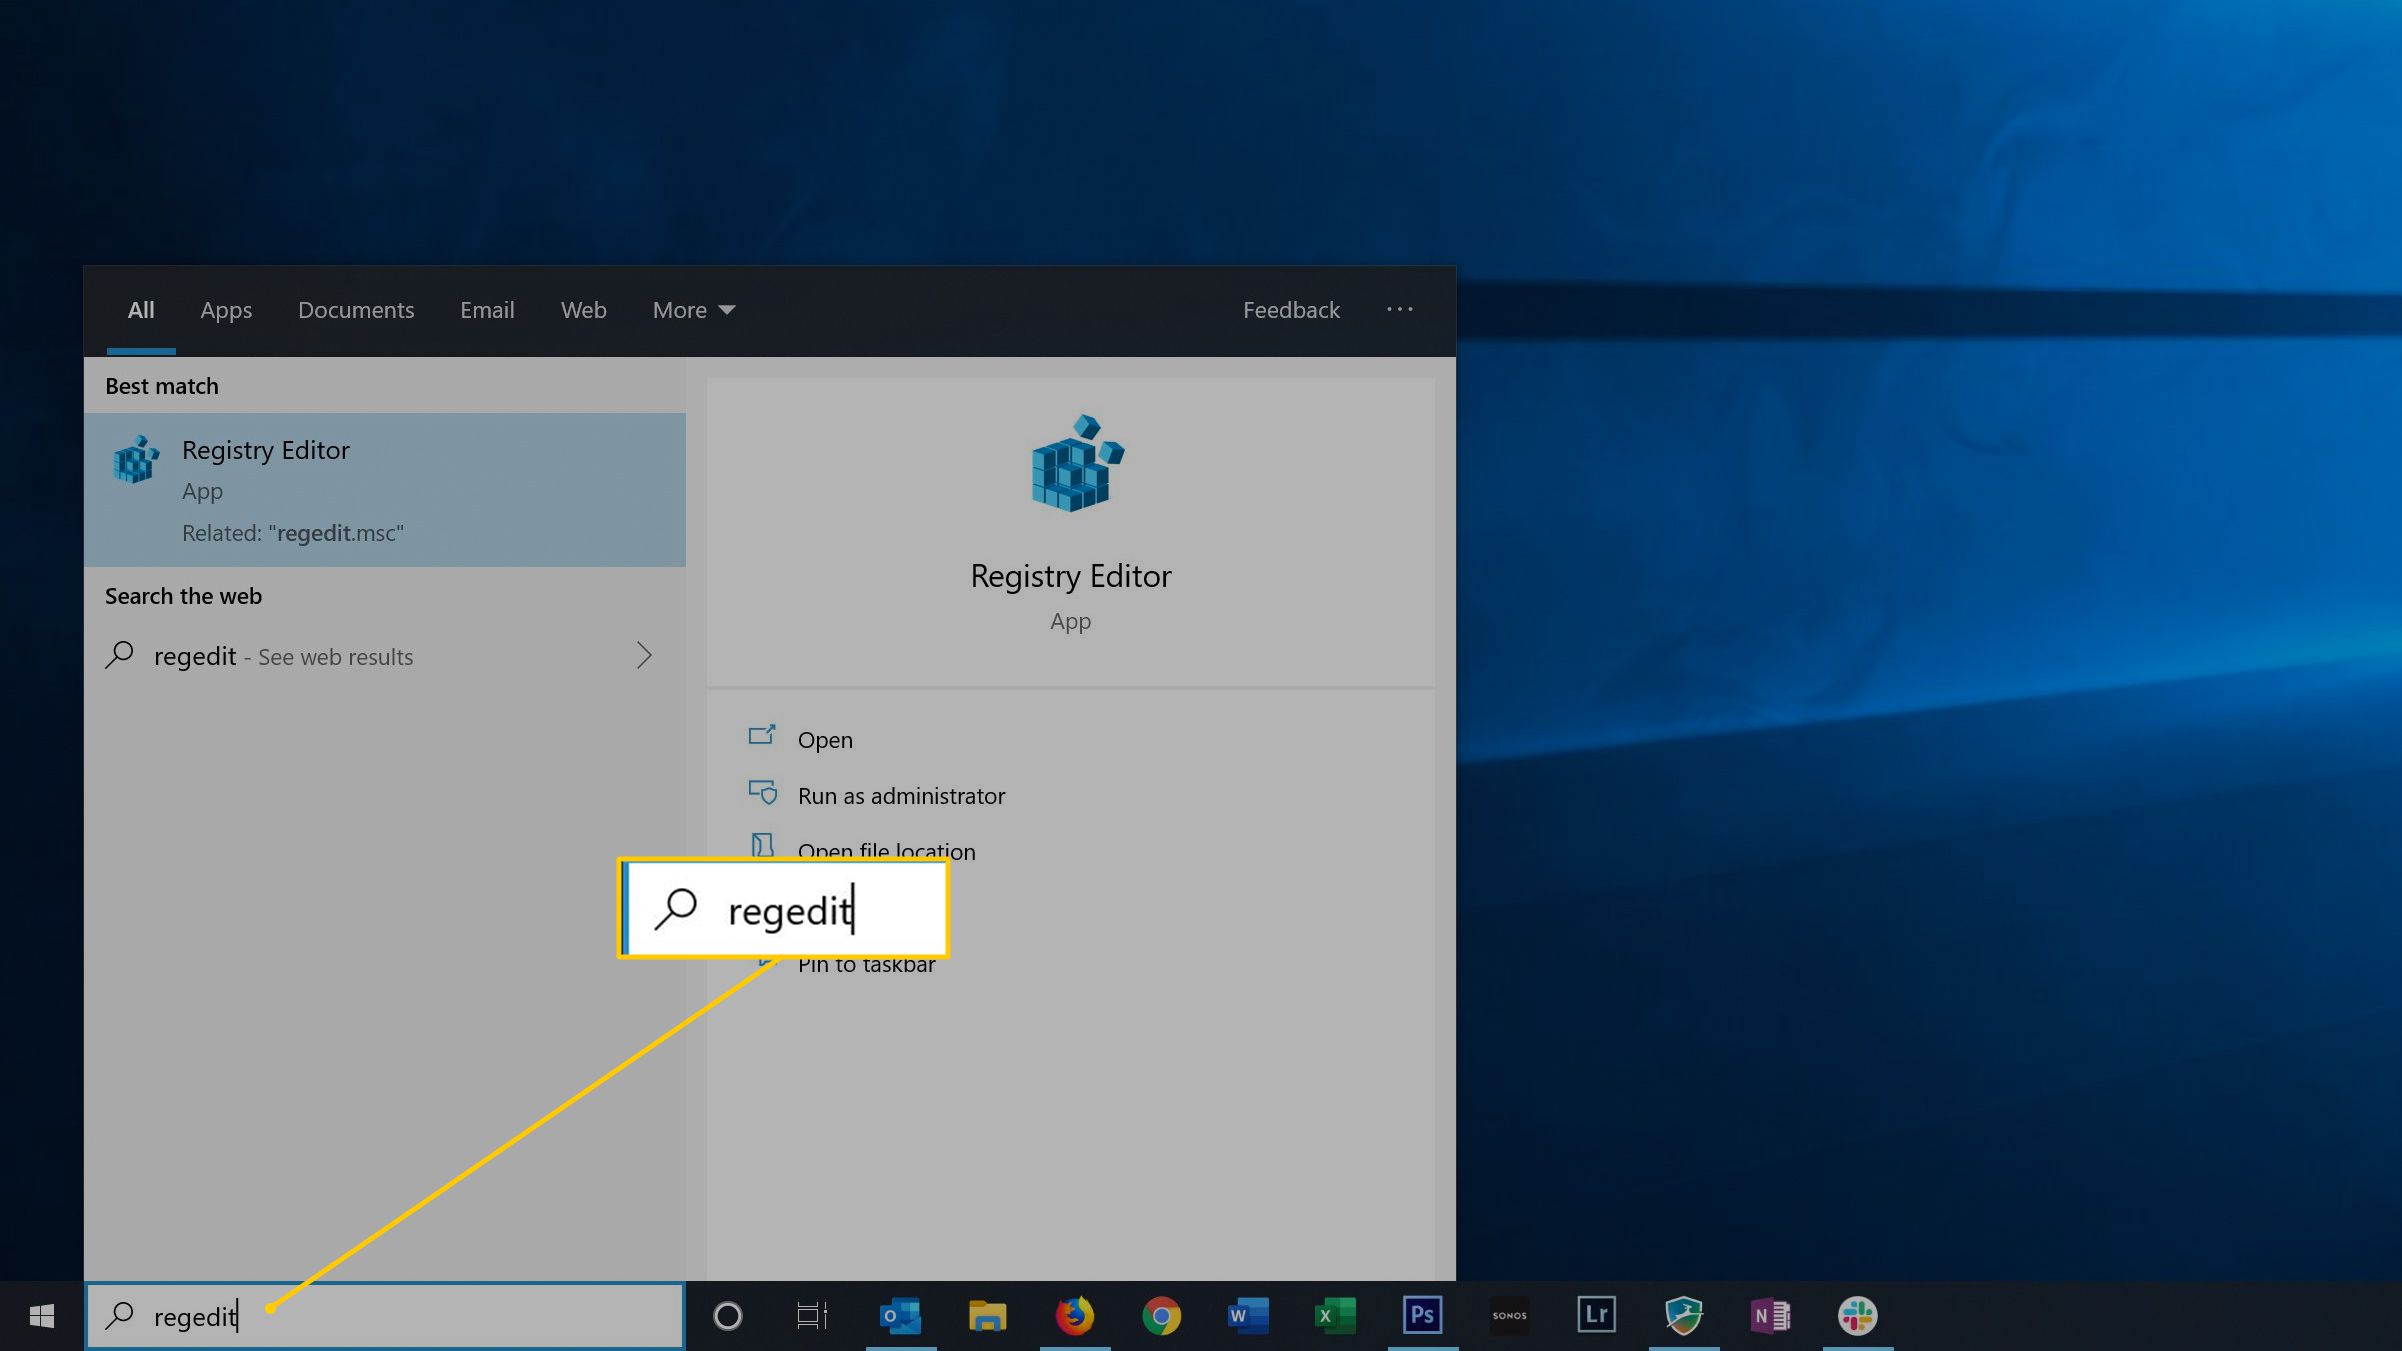2402x1351 pixels.
Task: Open file location for Registry Editor
Action: 886,851
